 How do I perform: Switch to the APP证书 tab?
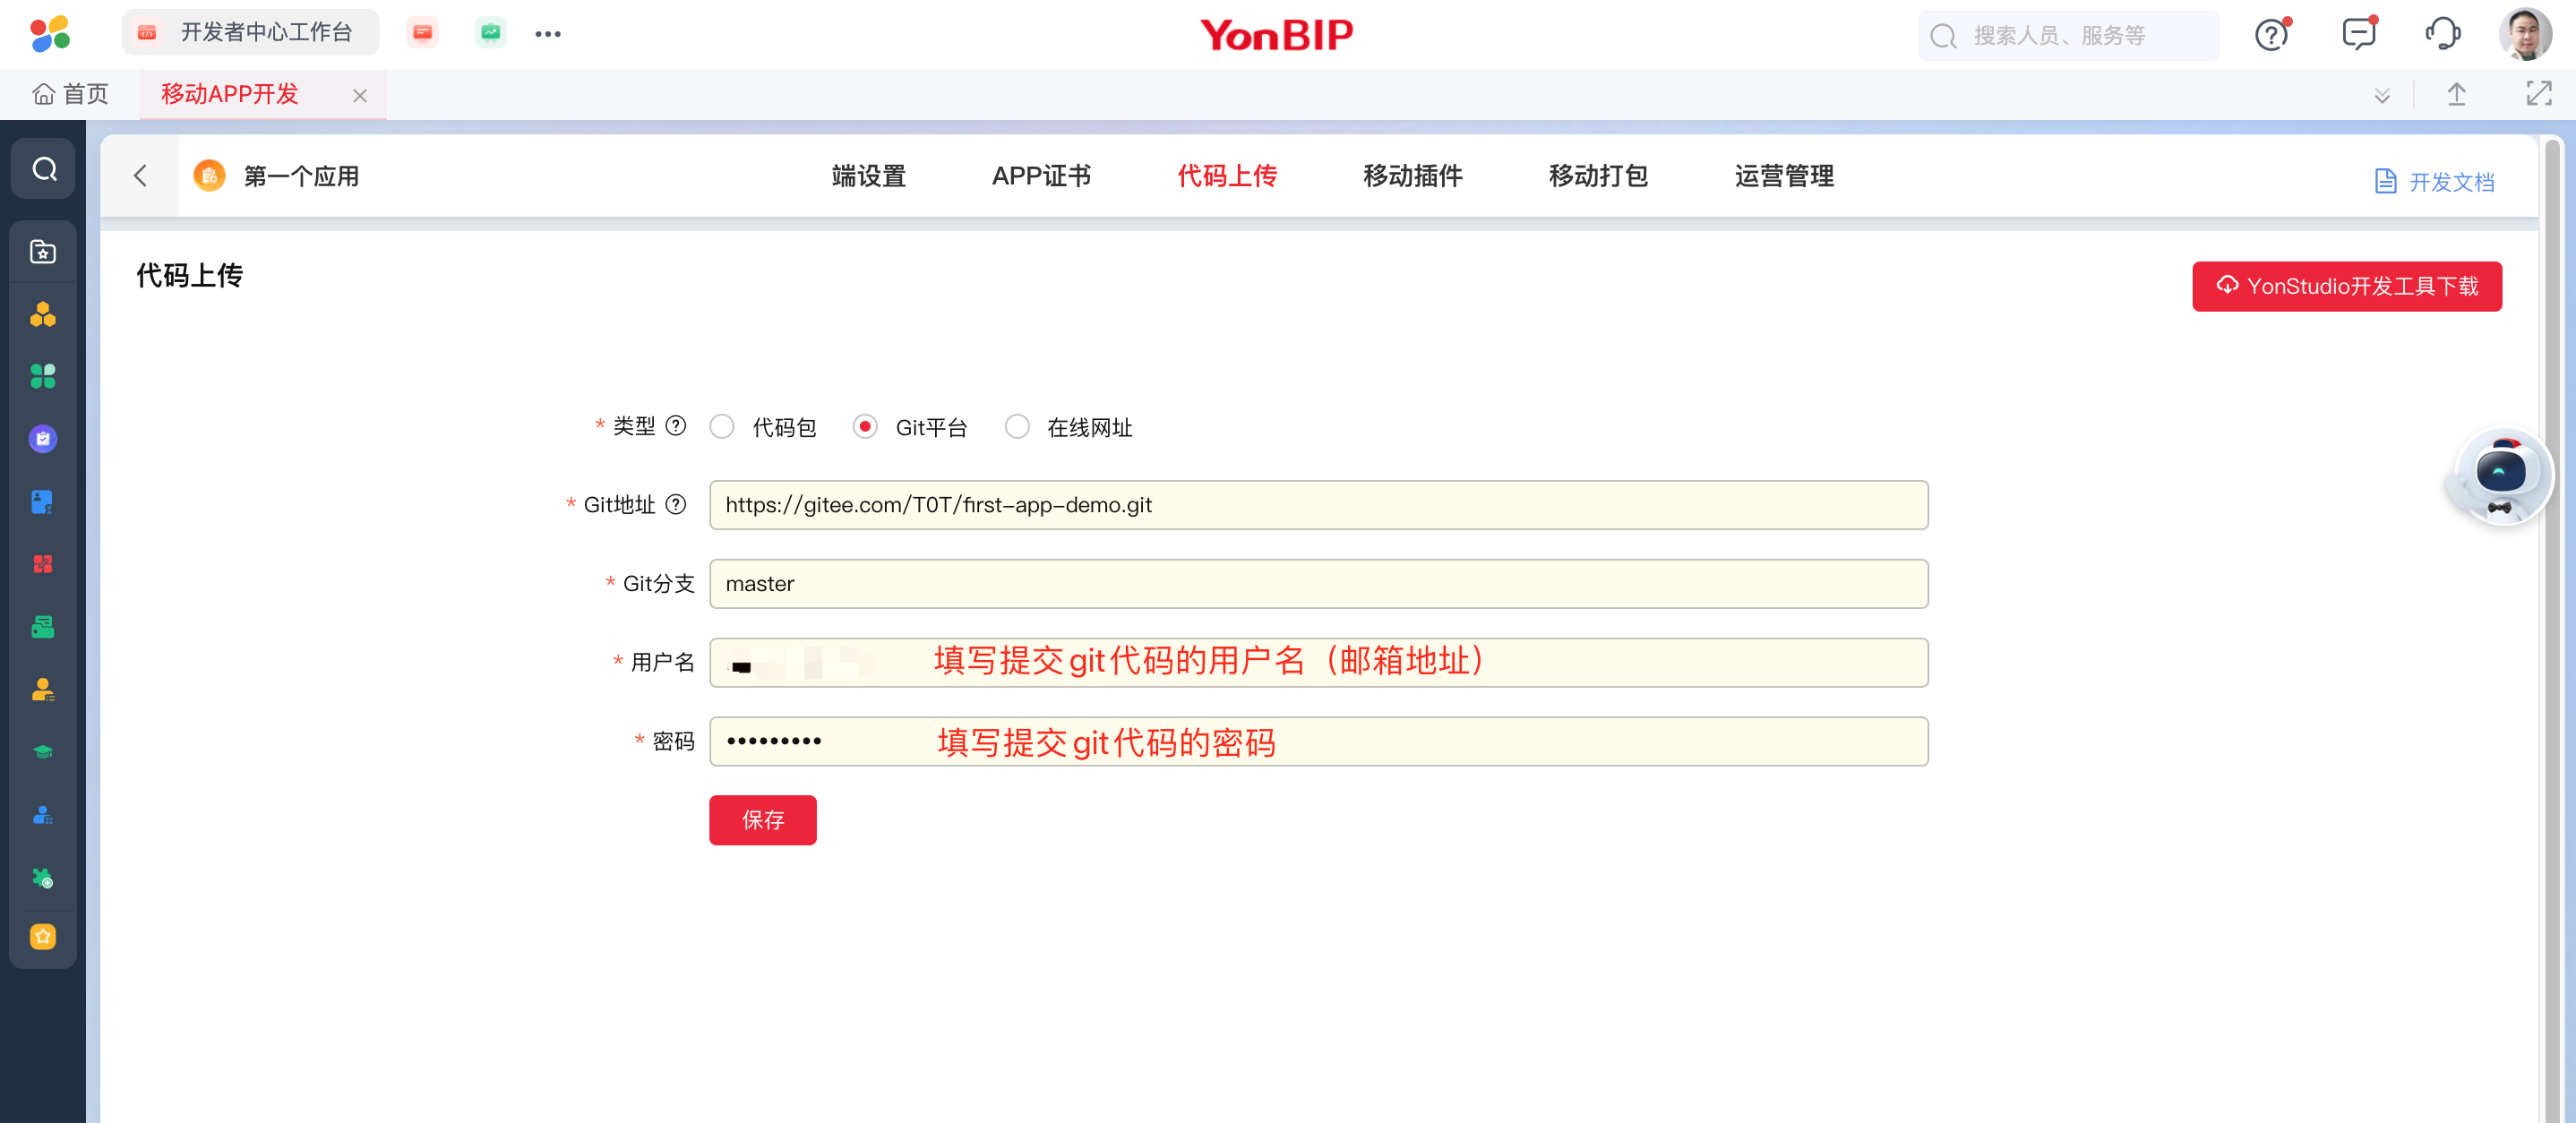pos(1040,176)
